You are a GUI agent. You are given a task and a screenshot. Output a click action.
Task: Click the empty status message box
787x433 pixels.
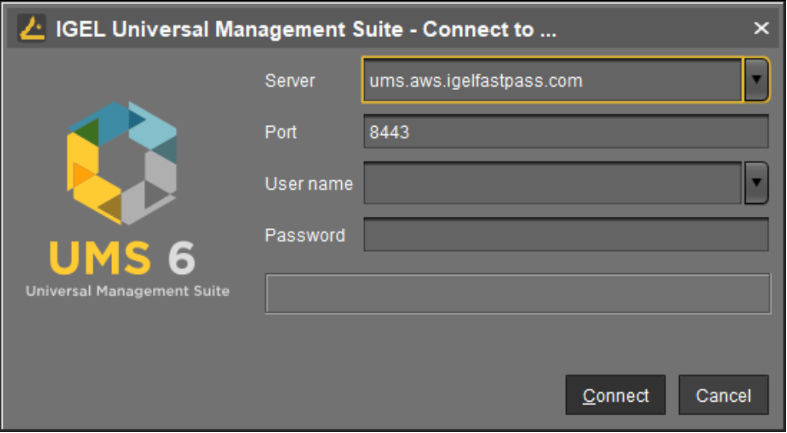click(x=517, y=294)
